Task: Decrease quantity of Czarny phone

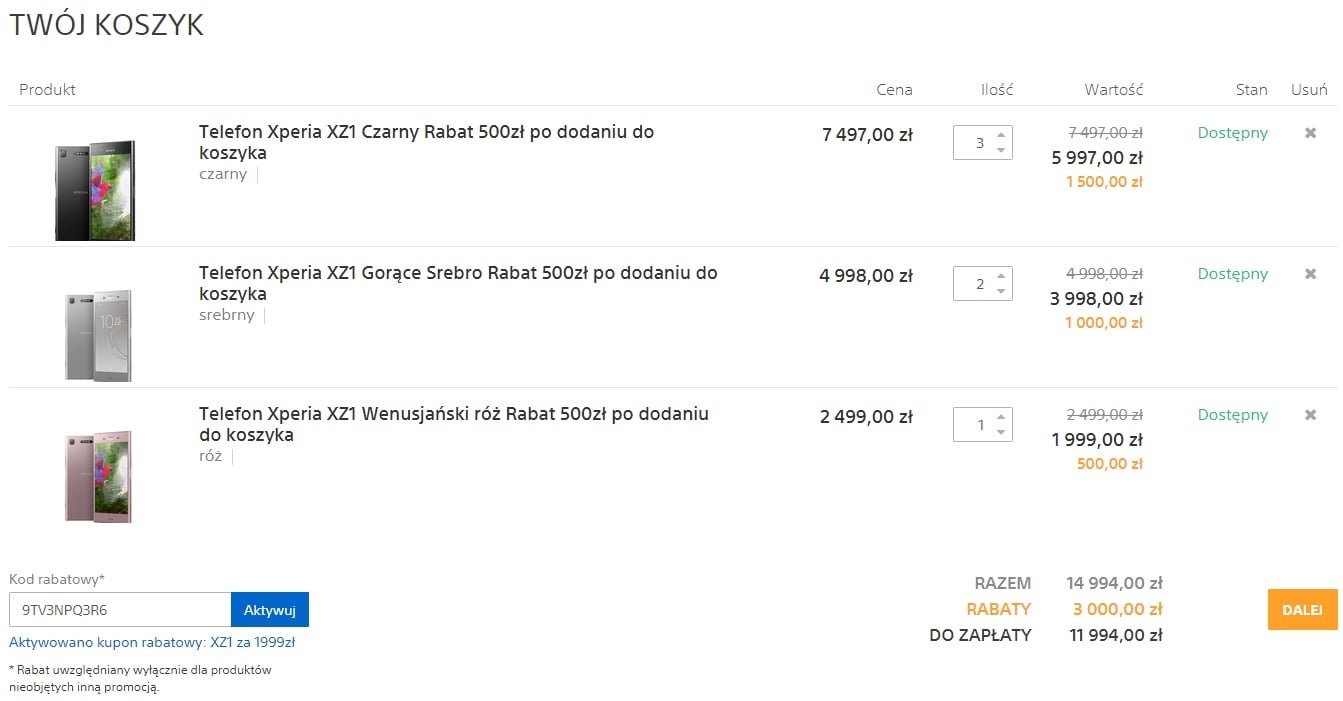Action: pos(1001,150)
